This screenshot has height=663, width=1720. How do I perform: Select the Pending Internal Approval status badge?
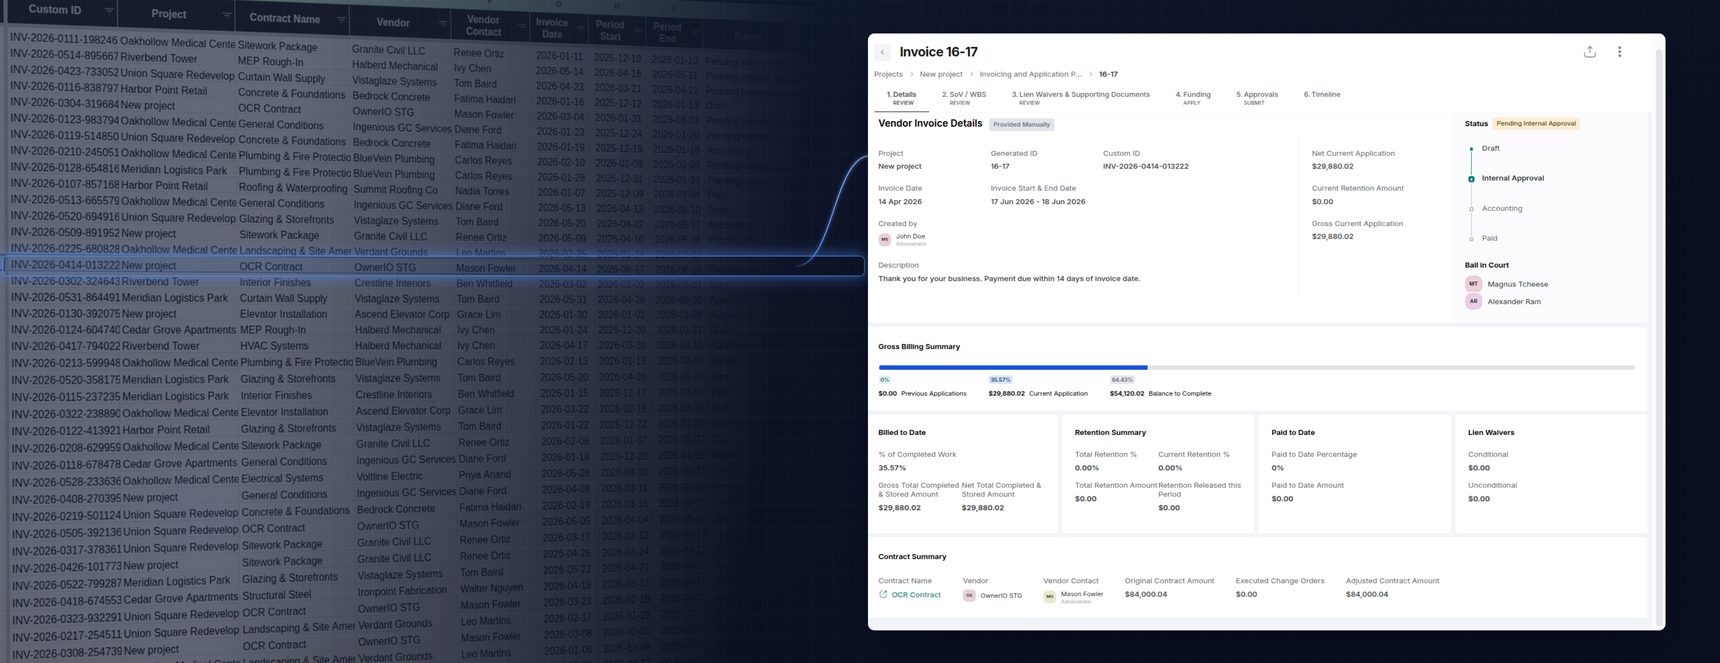(x=1536, y=124)
